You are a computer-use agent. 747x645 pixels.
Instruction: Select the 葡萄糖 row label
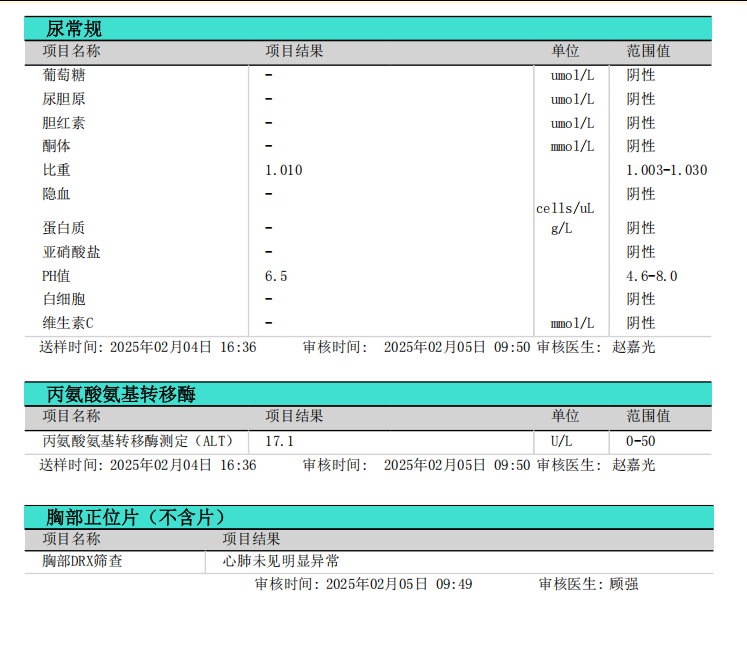point(63,75)
